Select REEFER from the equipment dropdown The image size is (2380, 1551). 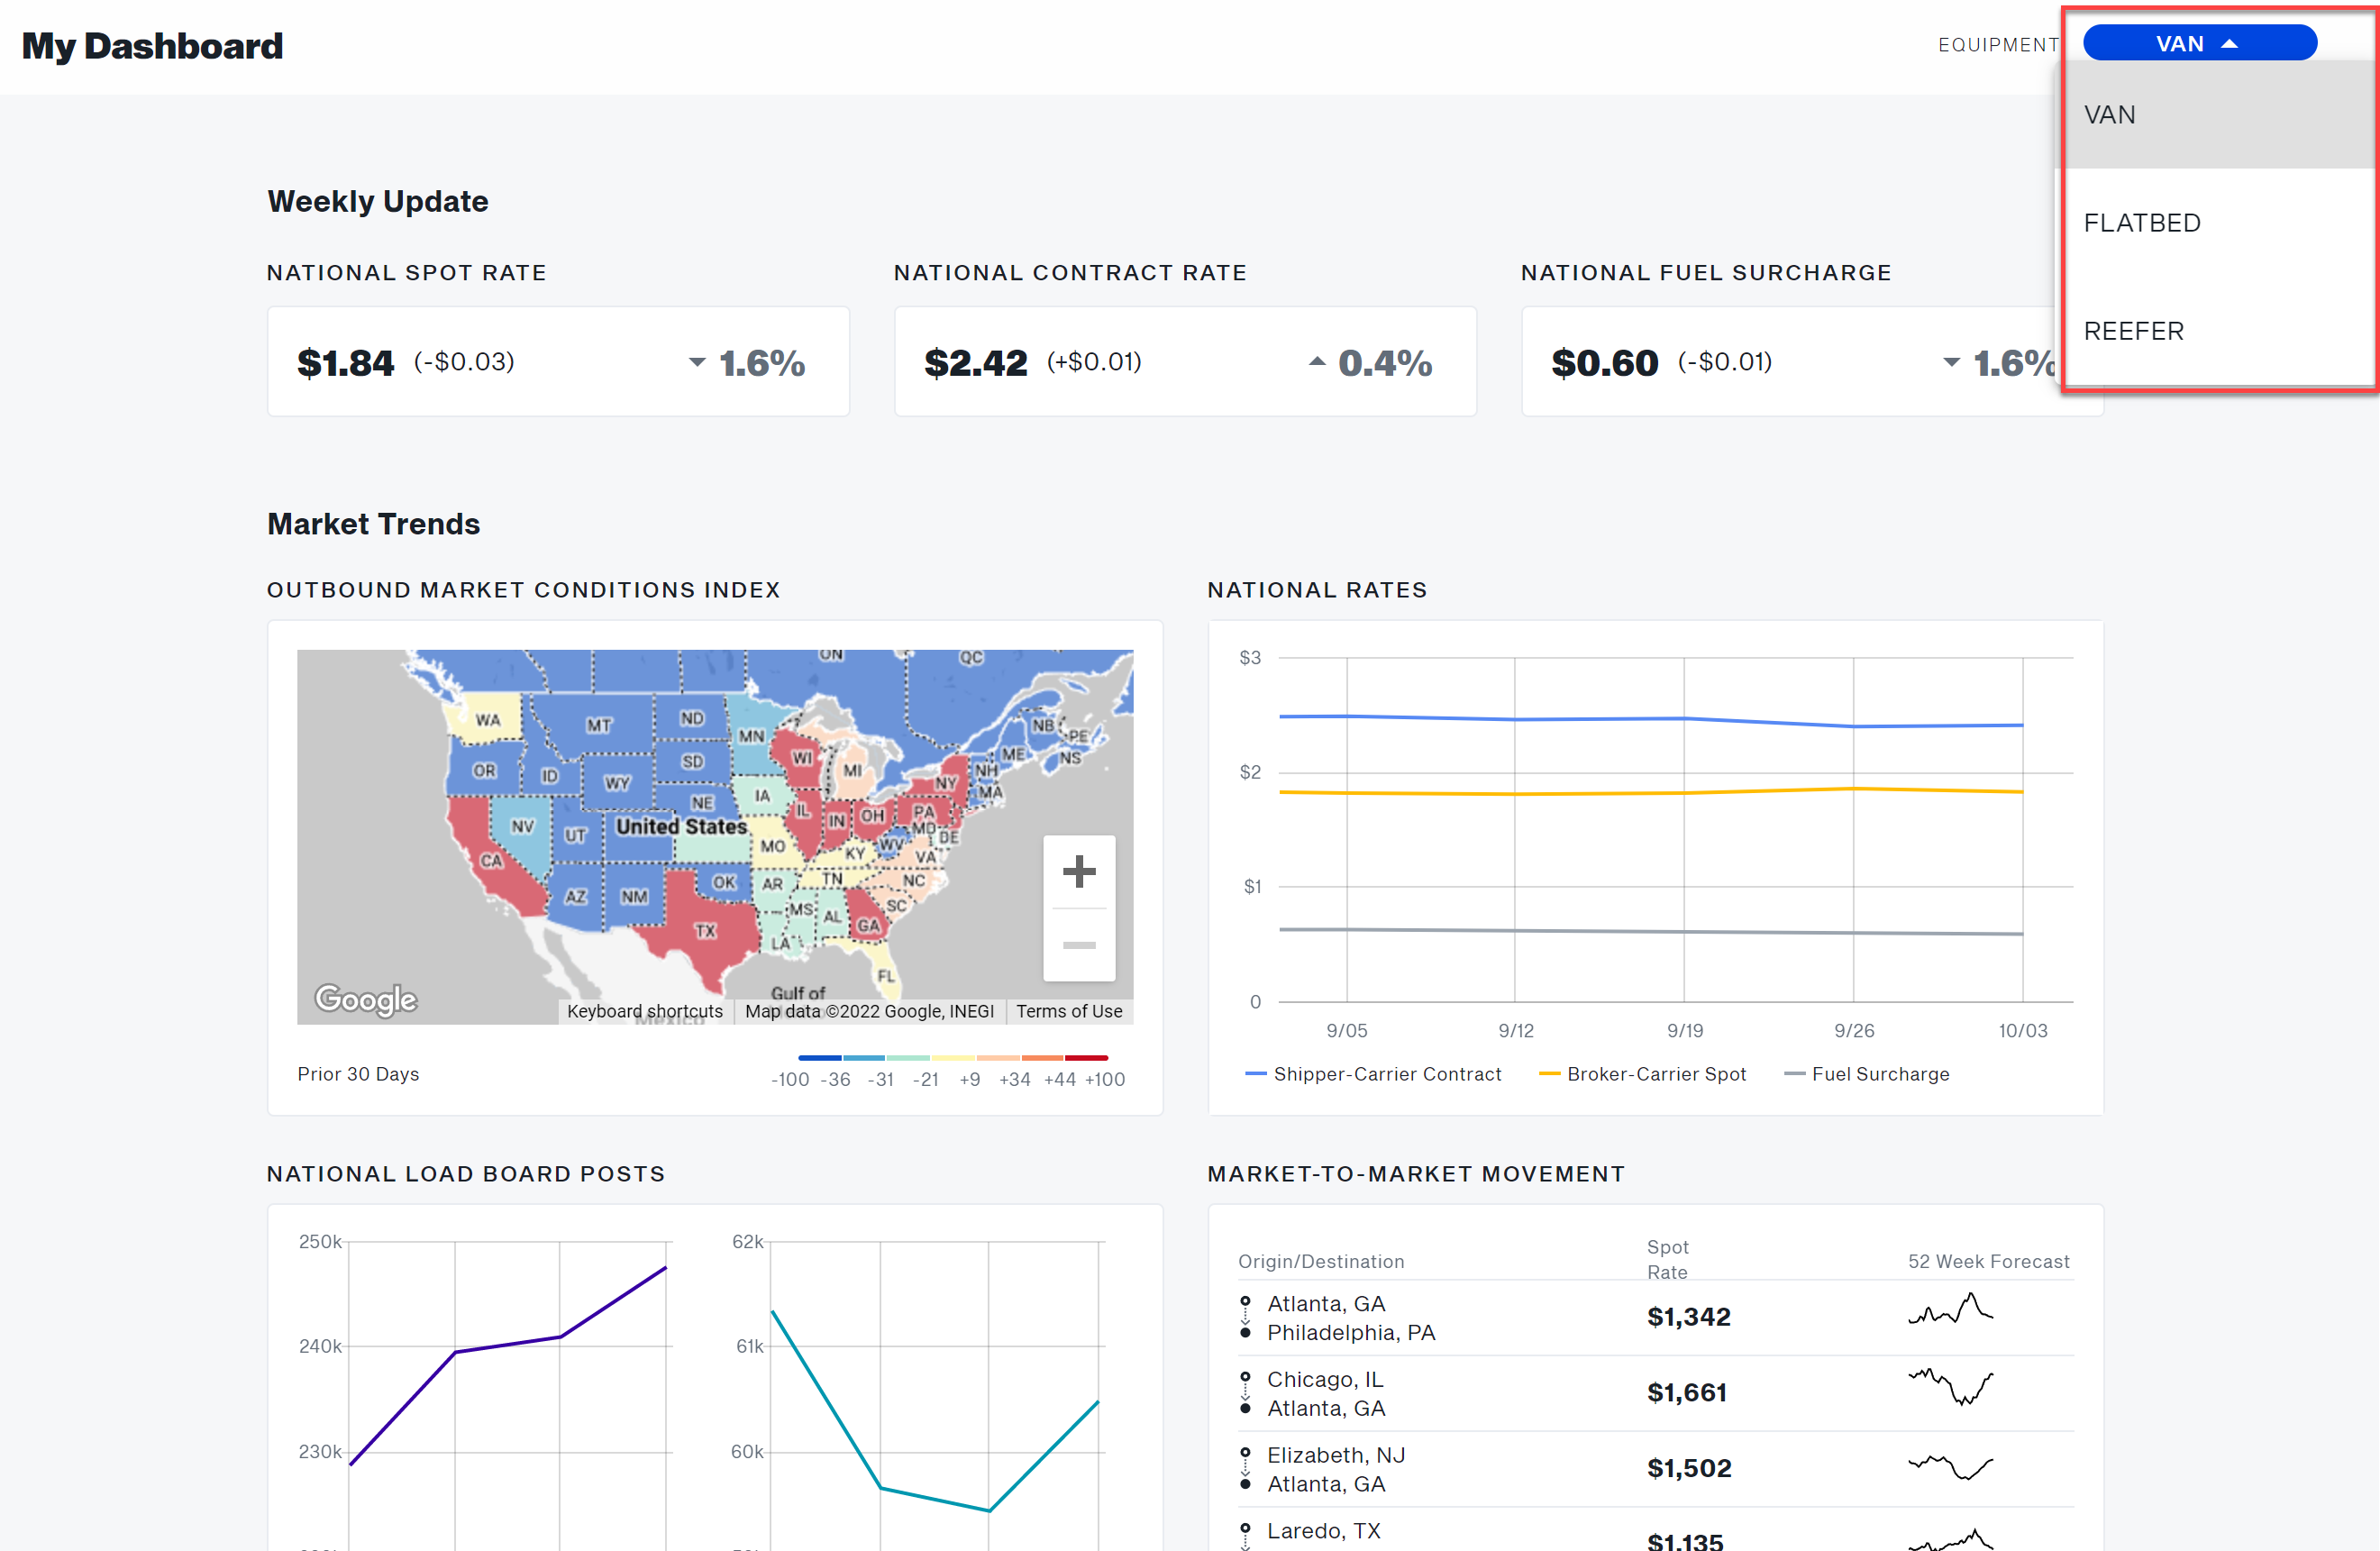[x=2133, y=331]
